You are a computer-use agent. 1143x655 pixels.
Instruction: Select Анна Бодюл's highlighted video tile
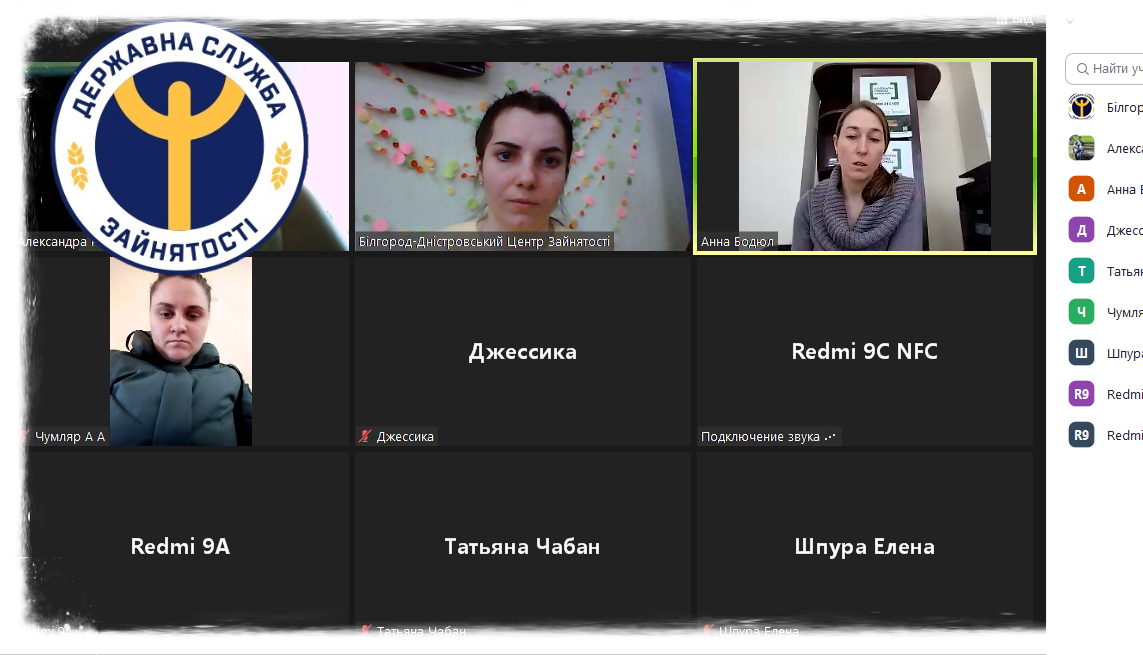coord(865,156)
